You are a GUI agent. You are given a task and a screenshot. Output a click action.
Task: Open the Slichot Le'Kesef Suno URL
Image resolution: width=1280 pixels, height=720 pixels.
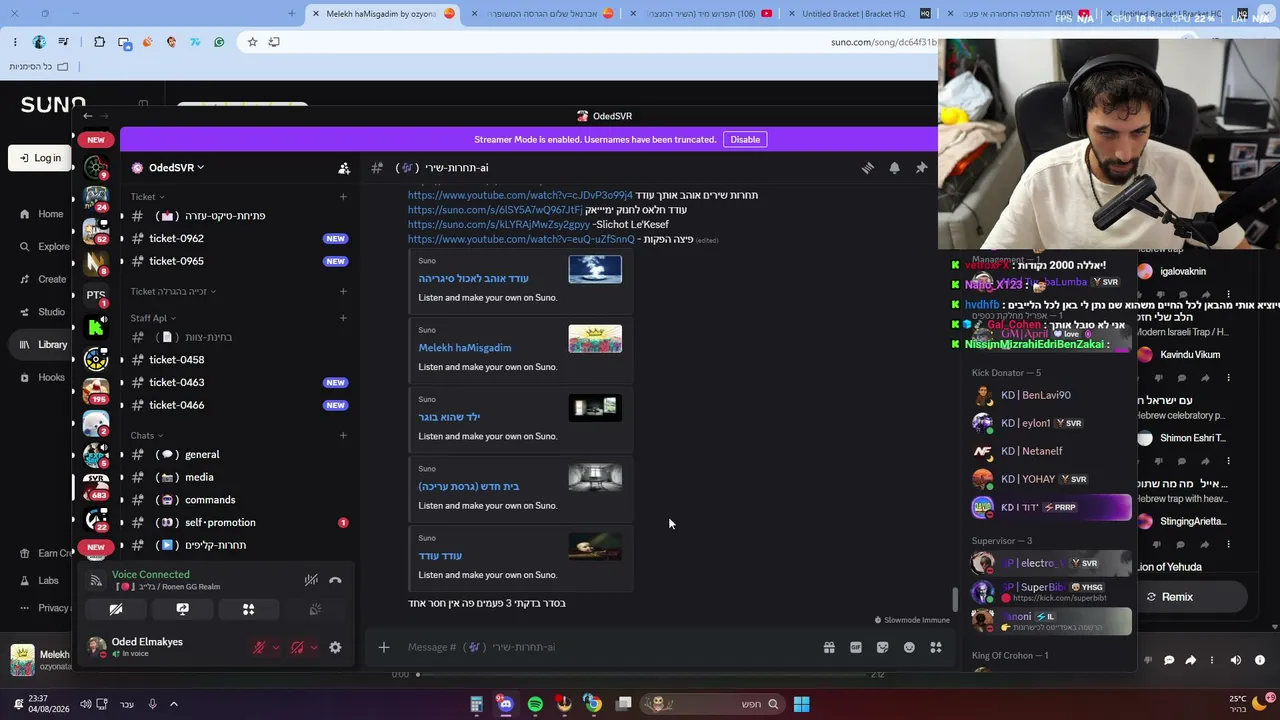click(499, 225)
